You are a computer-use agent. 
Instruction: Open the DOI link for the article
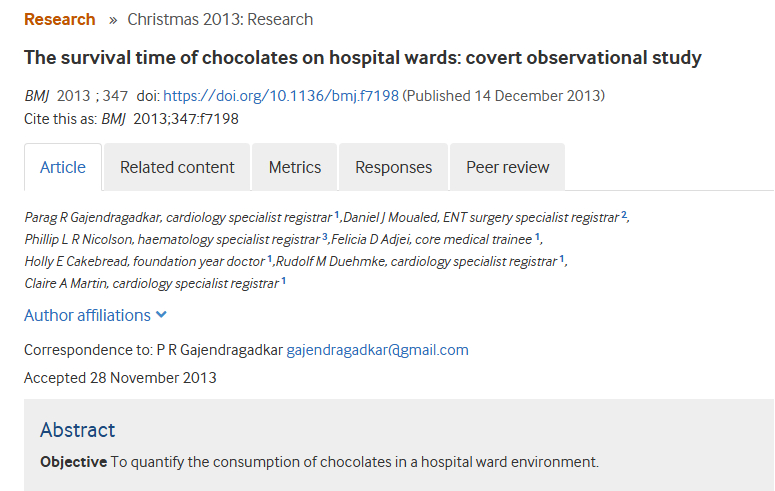pyautogui.click(x=281, y=96)
